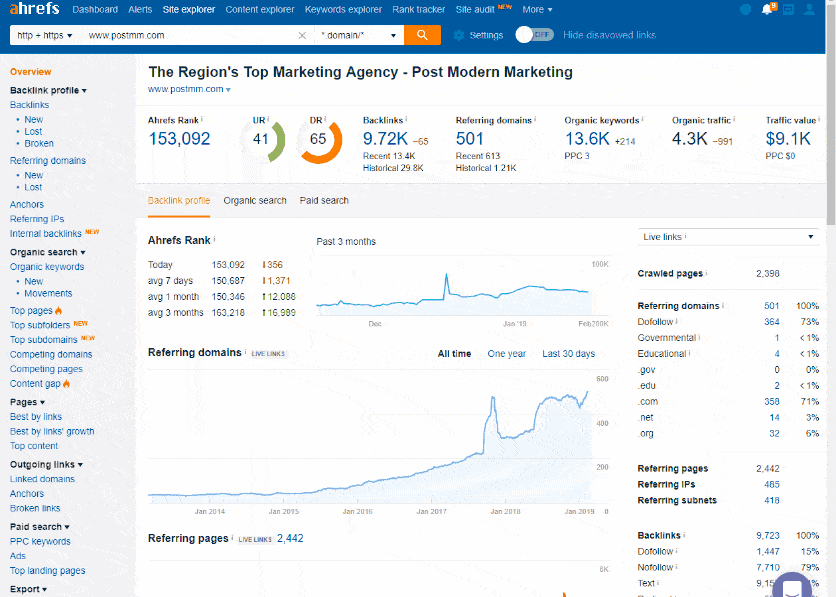This screenshot has height=597, width=836.
Task: Open the user account profile icon
Action: click(810, 10)
